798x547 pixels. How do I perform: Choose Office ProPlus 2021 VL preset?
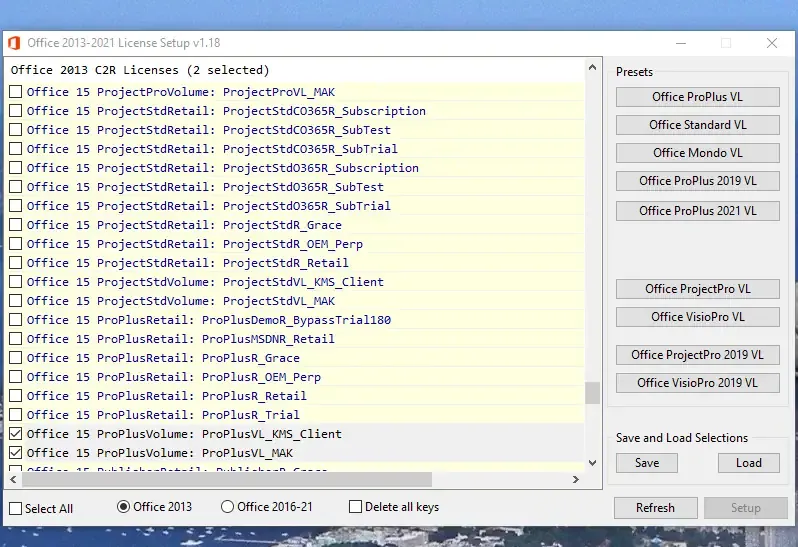click(x=697, y=211)
